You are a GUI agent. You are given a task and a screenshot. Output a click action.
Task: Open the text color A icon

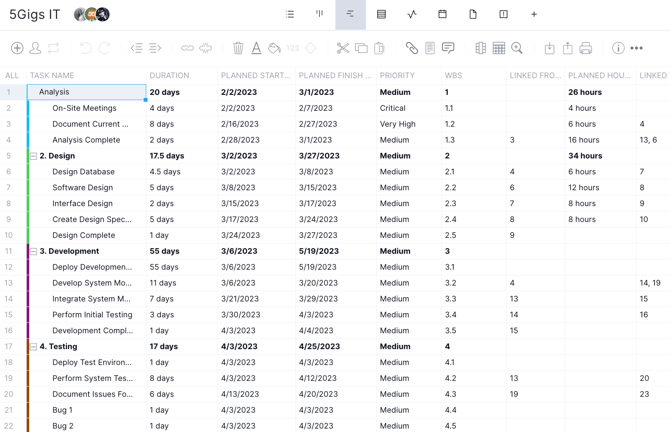256,48
